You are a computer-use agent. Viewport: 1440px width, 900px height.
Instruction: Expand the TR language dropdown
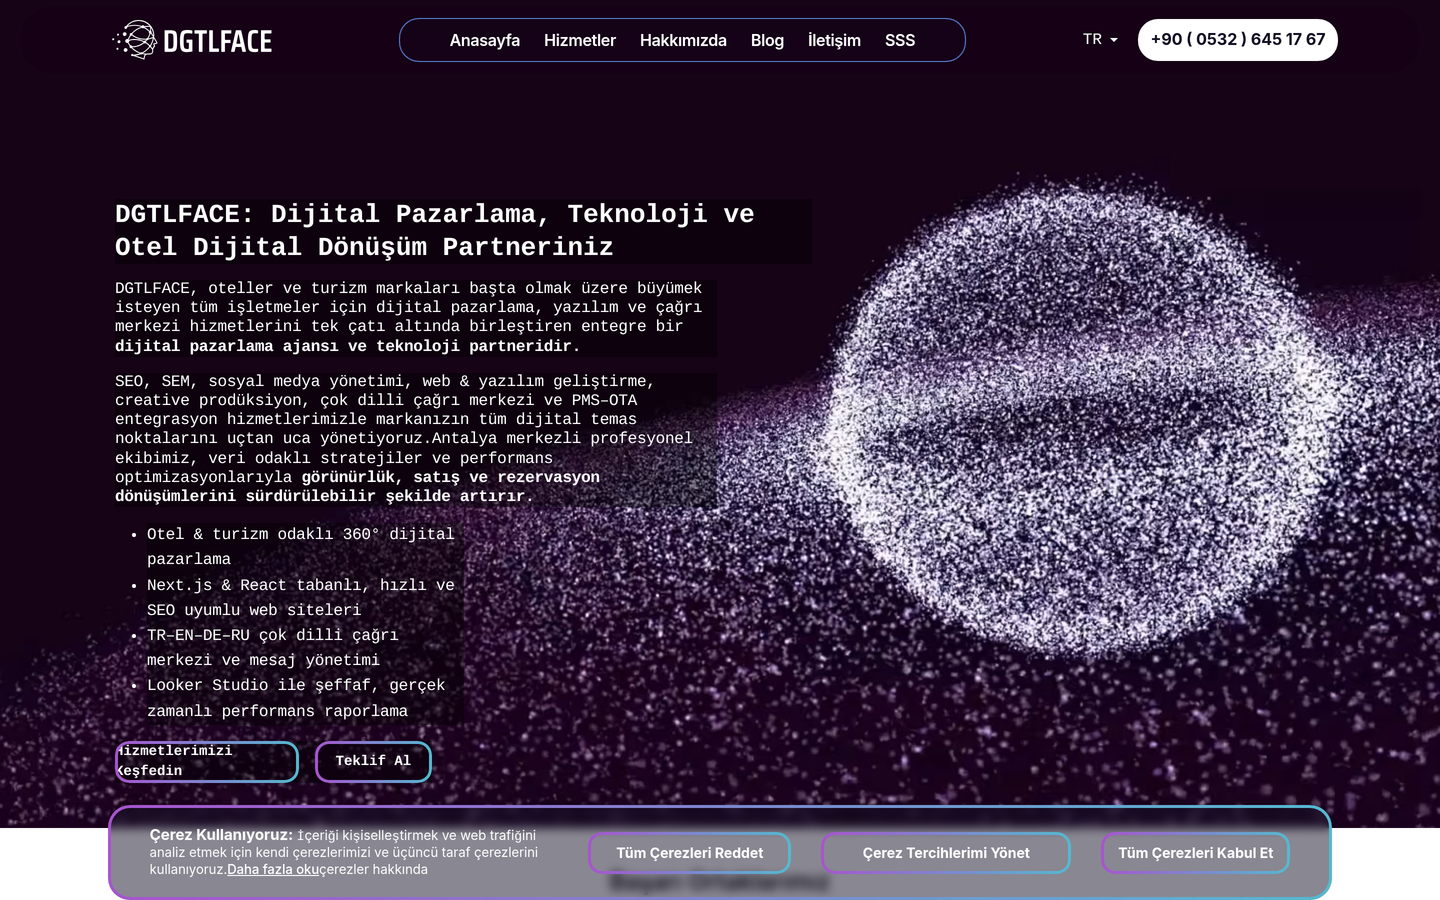pos(1100,39)
